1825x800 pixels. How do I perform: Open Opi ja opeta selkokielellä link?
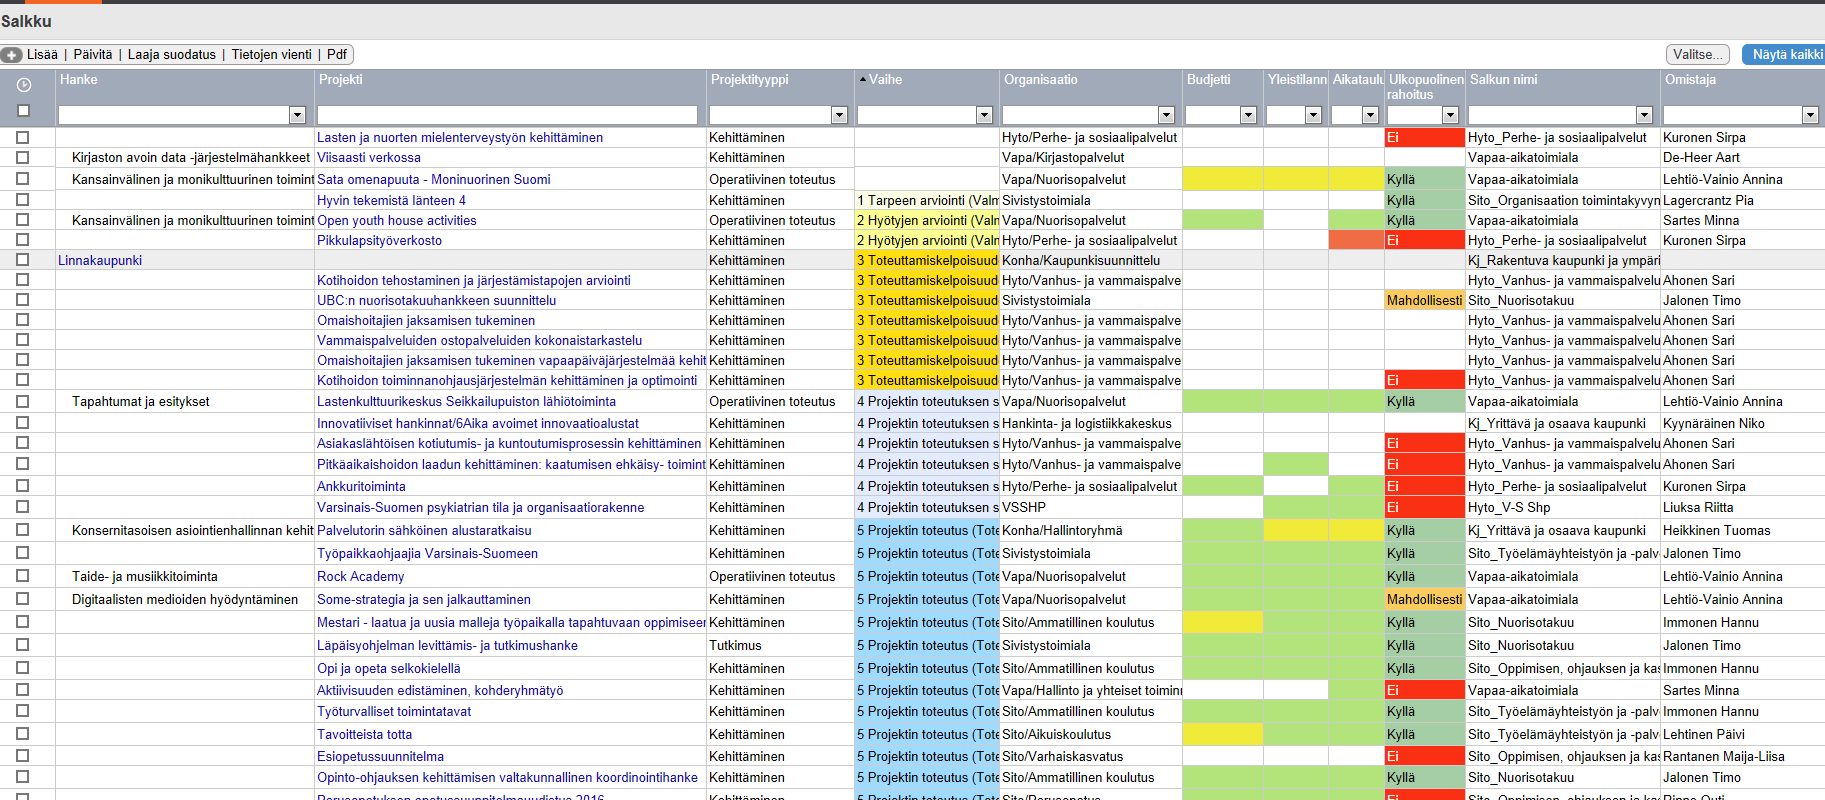(389, 668)
